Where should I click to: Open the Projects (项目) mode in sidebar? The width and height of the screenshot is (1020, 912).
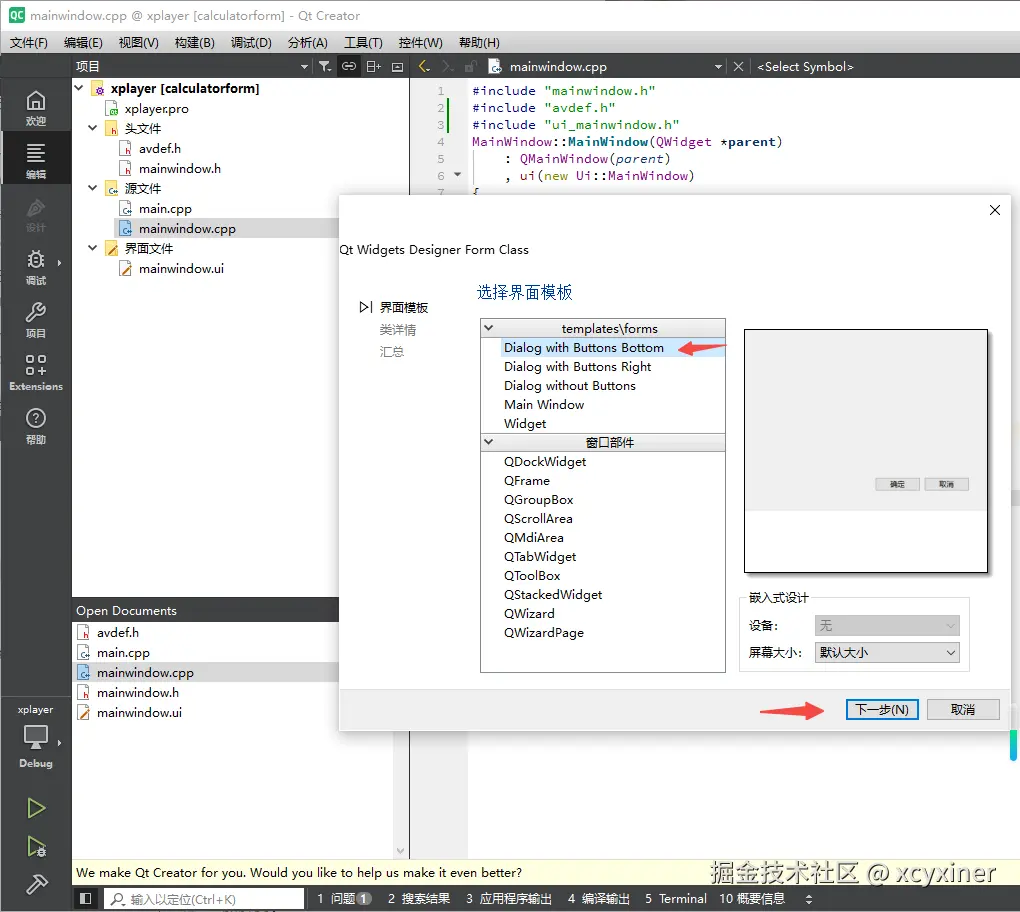pyautogui.click(x=36, y=320)
